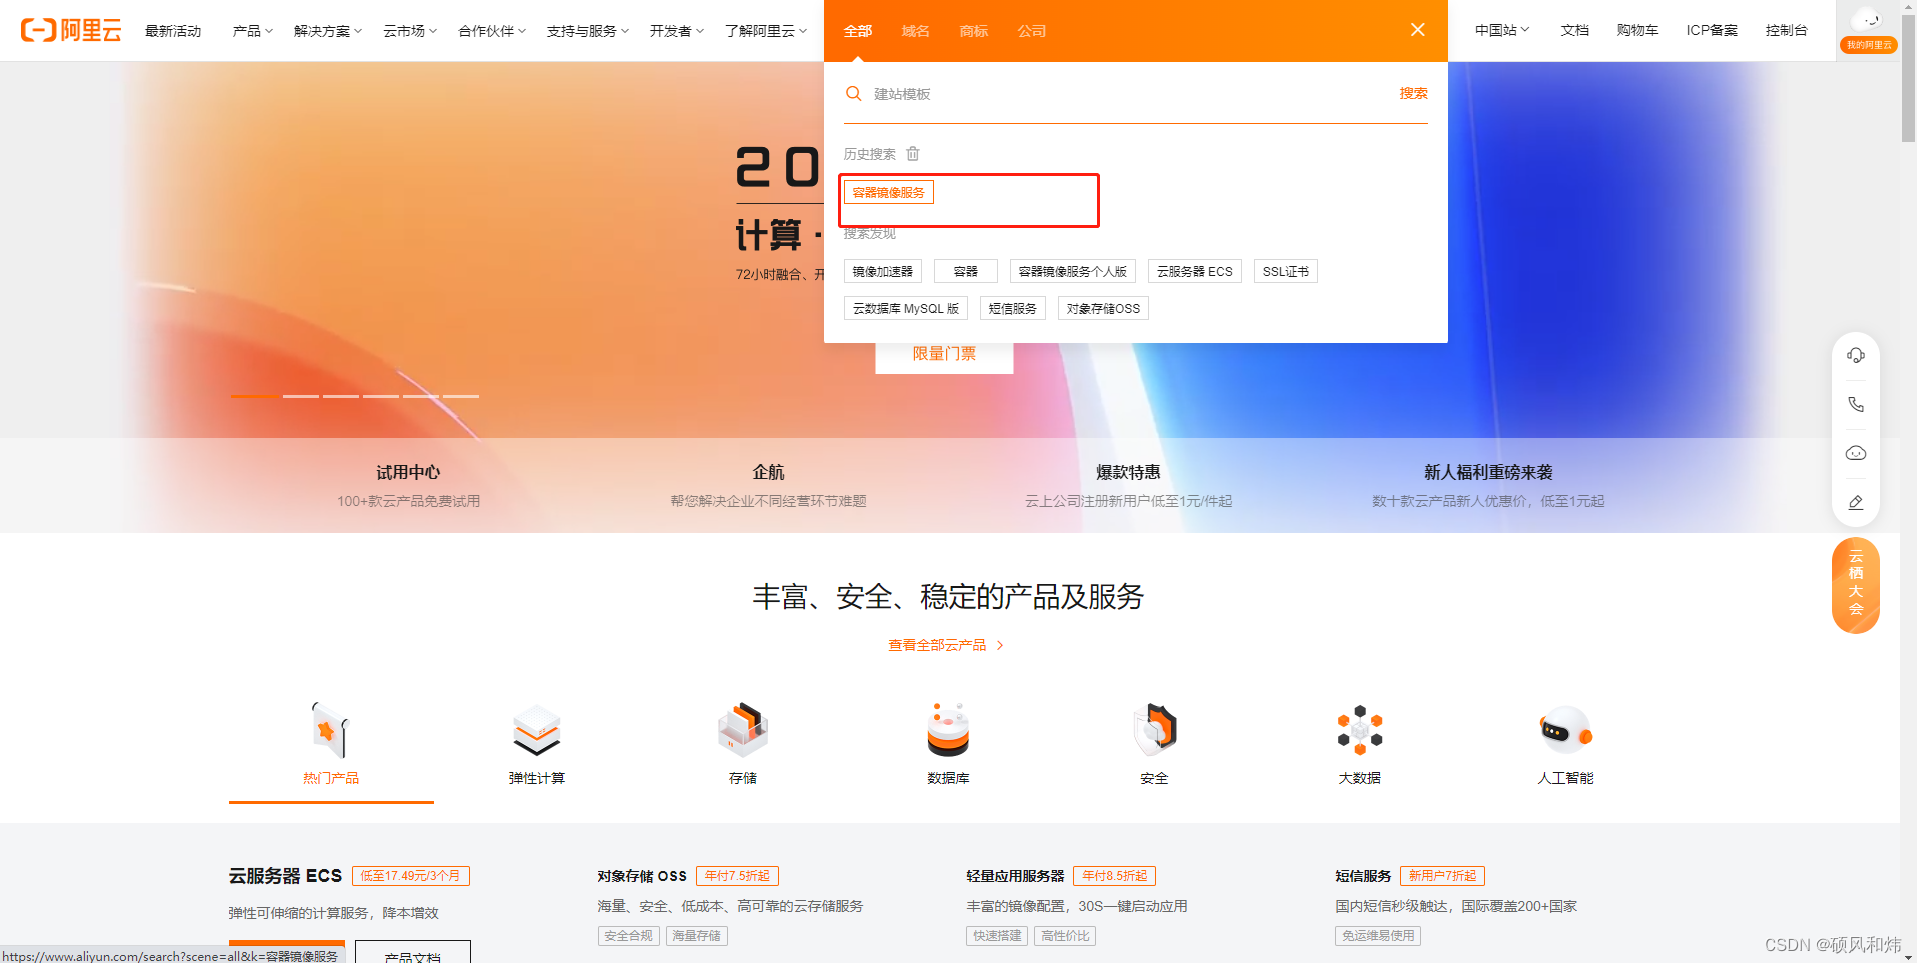The image size is (1917, 963).
Task: Select history tag 容器镜像服务
Action: pyautogui.click(x=888, y=192)
